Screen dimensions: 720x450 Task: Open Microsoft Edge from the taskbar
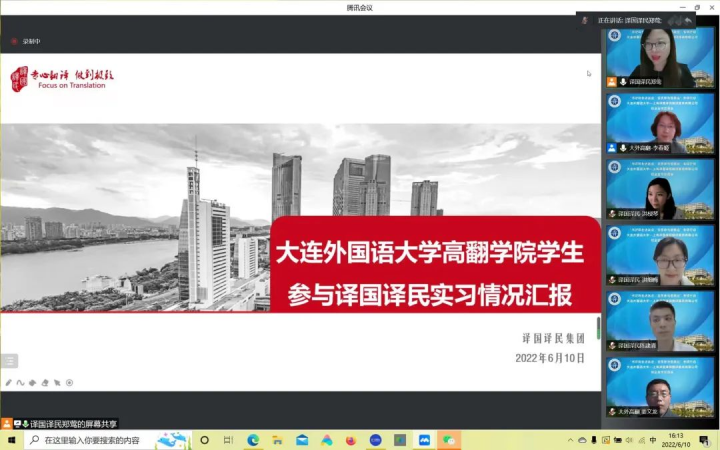(253, 440)
